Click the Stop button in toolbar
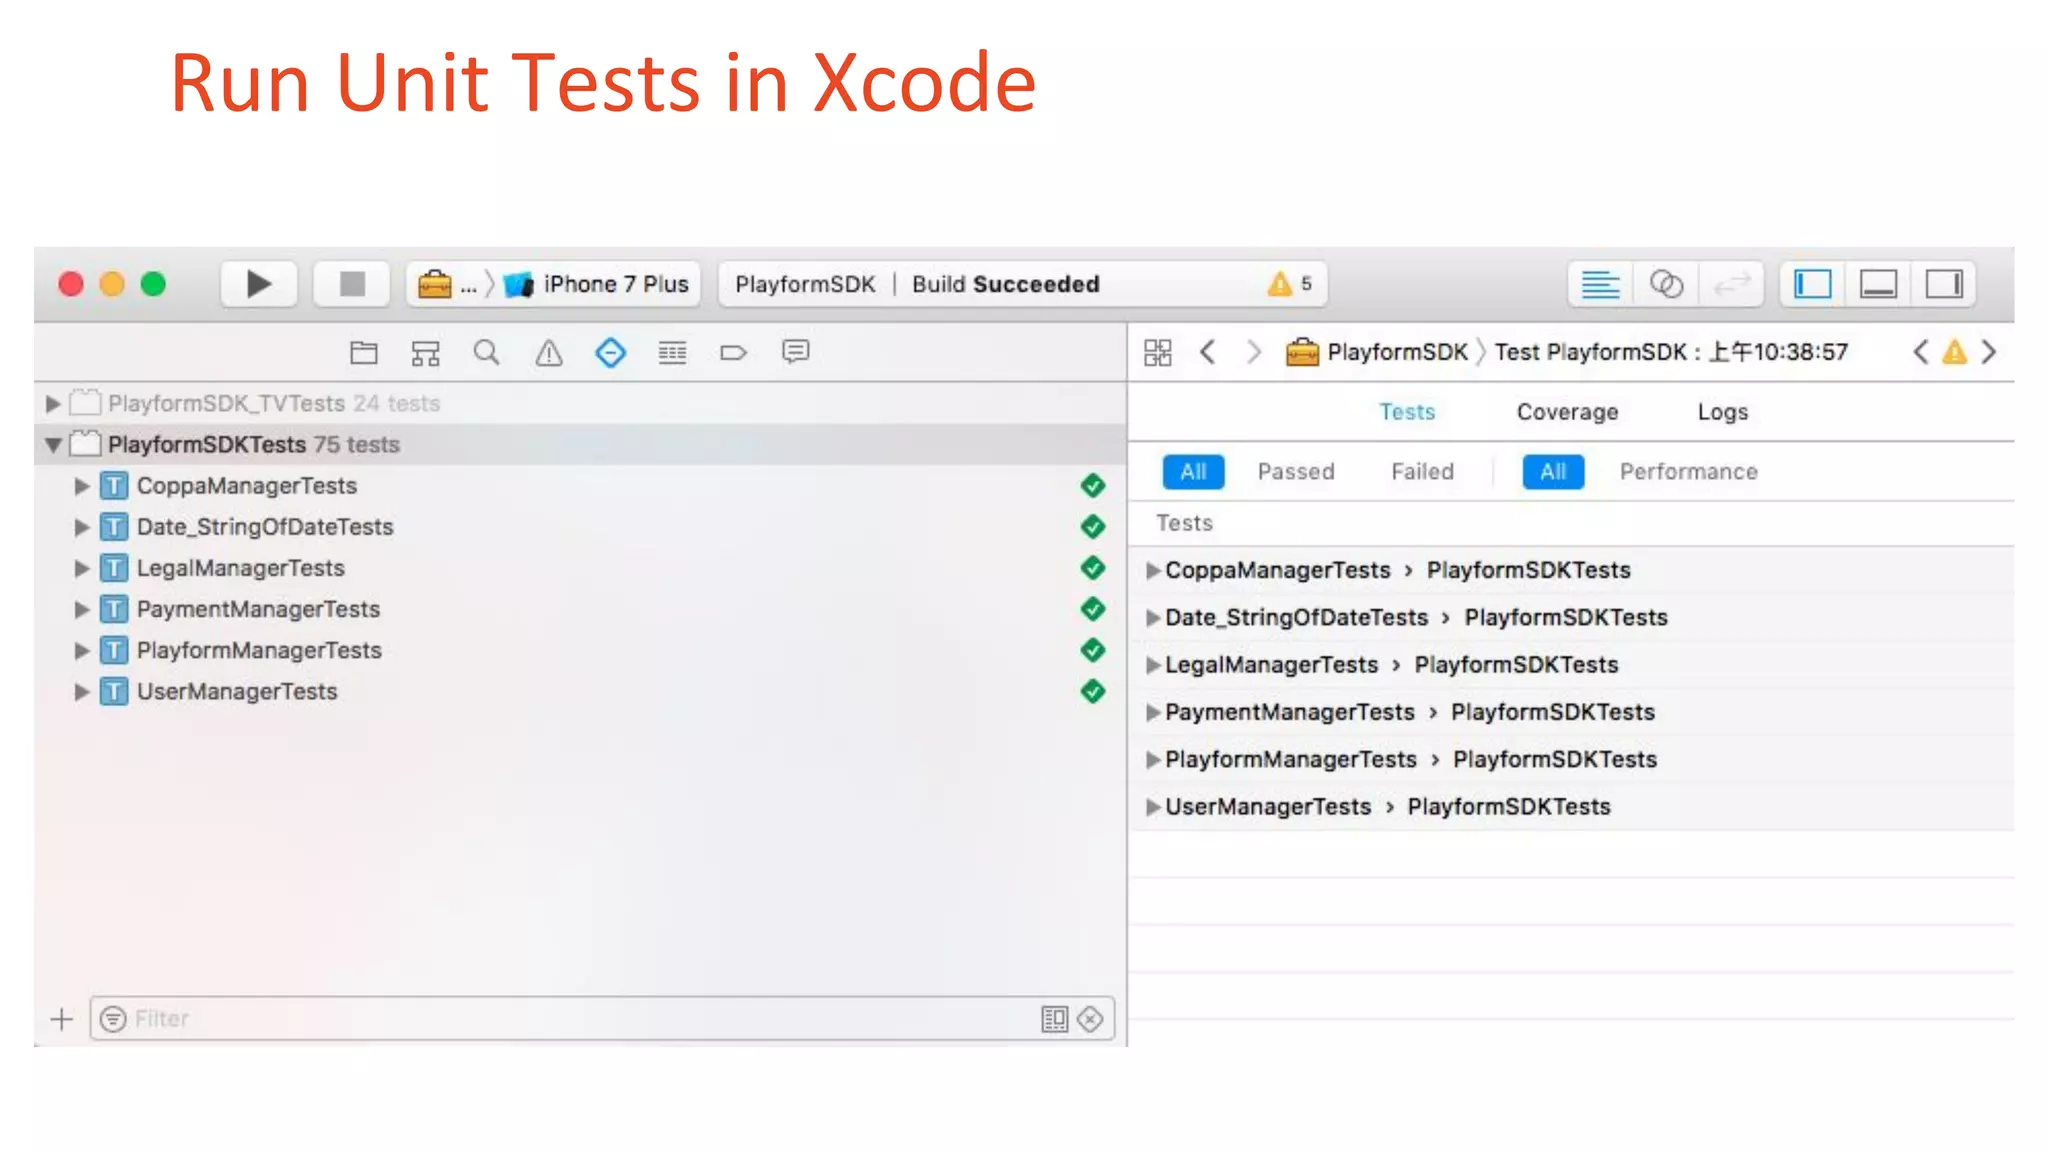2048x1152 pixels. point(352,284)
